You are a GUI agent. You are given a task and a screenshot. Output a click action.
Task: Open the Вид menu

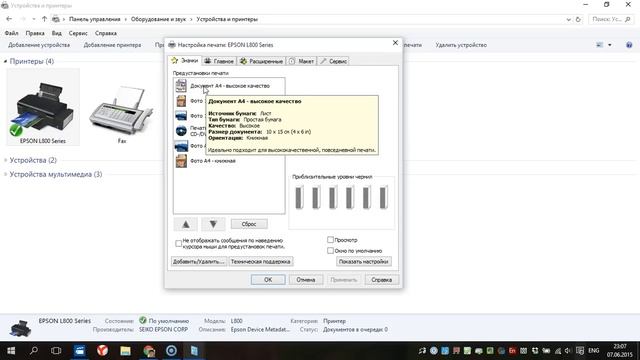(x=56, y=33)
